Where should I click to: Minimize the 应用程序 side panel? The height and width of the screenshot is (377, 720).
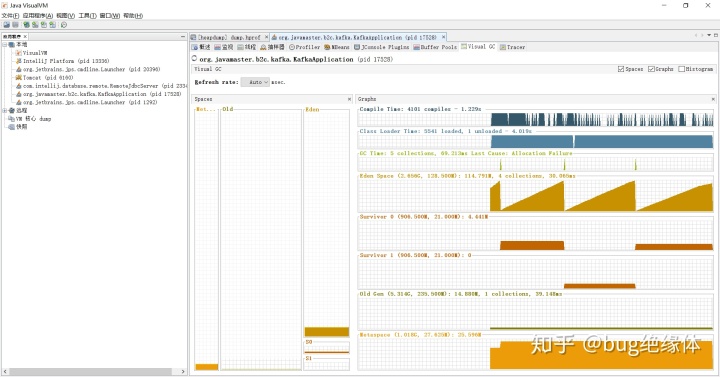tap(183, 36)
